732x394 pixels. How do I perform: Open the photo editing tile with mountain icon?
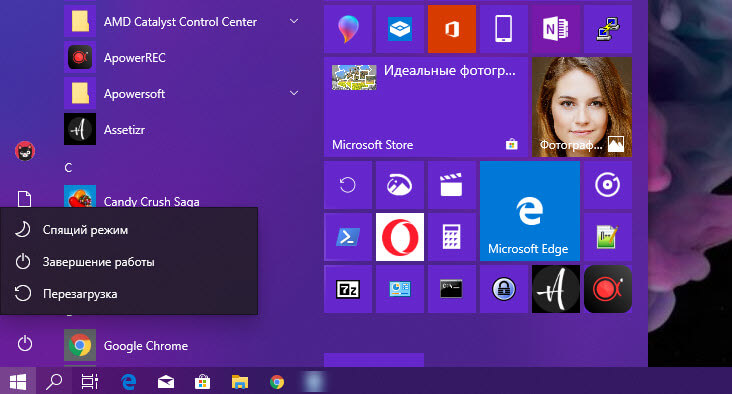400,185
